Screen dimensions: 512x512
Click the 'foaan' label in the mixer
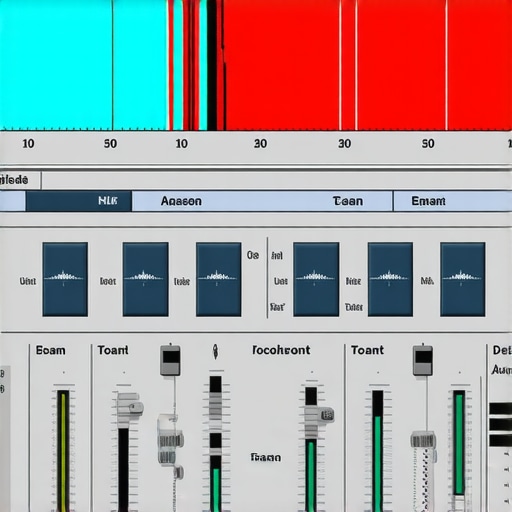(x=265, y=457)
